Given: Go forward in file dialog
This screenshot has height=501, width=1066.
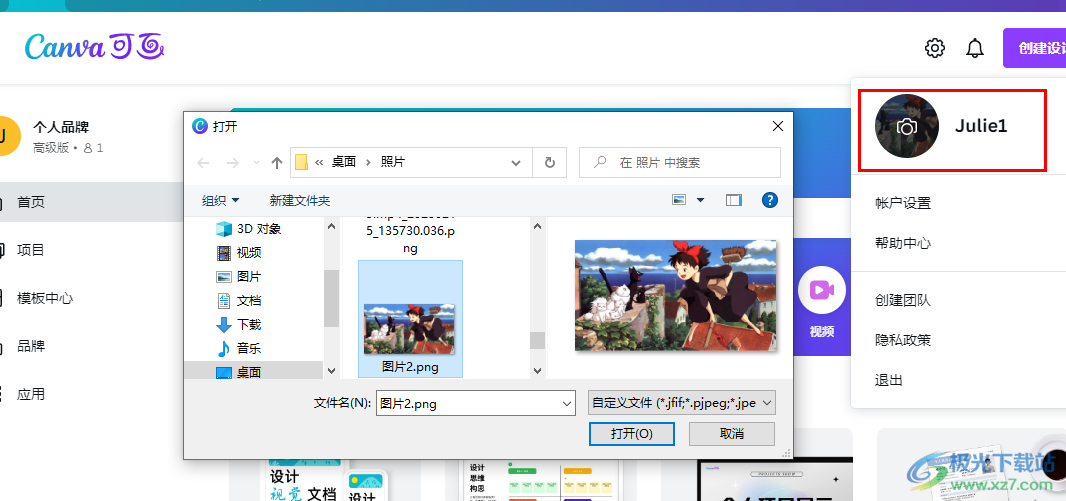Looking at the screenshot, I should [233, 162].
